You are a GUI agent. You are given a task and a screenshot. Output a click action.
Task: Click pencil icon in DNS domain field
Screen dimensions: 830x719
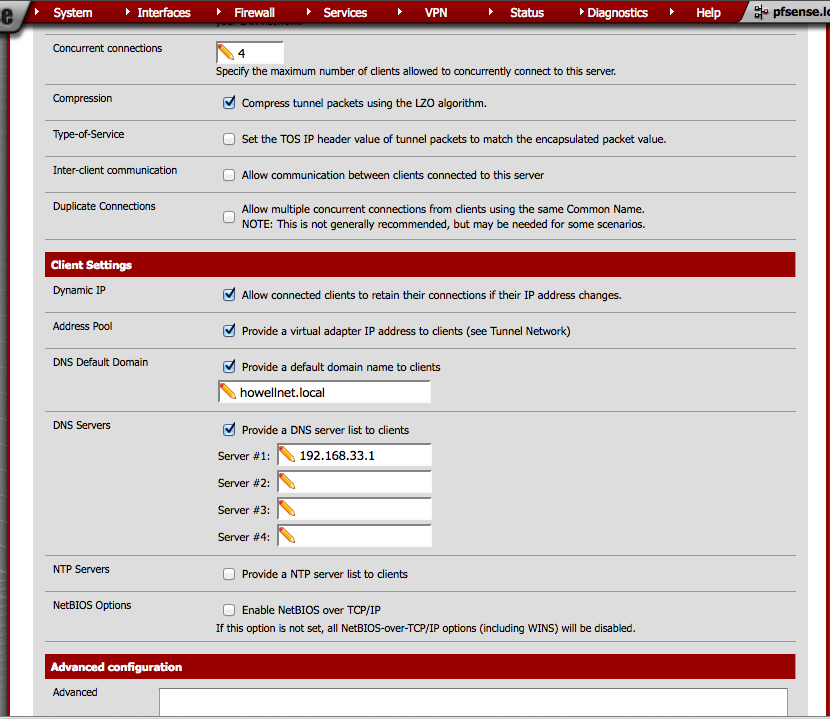228,391
